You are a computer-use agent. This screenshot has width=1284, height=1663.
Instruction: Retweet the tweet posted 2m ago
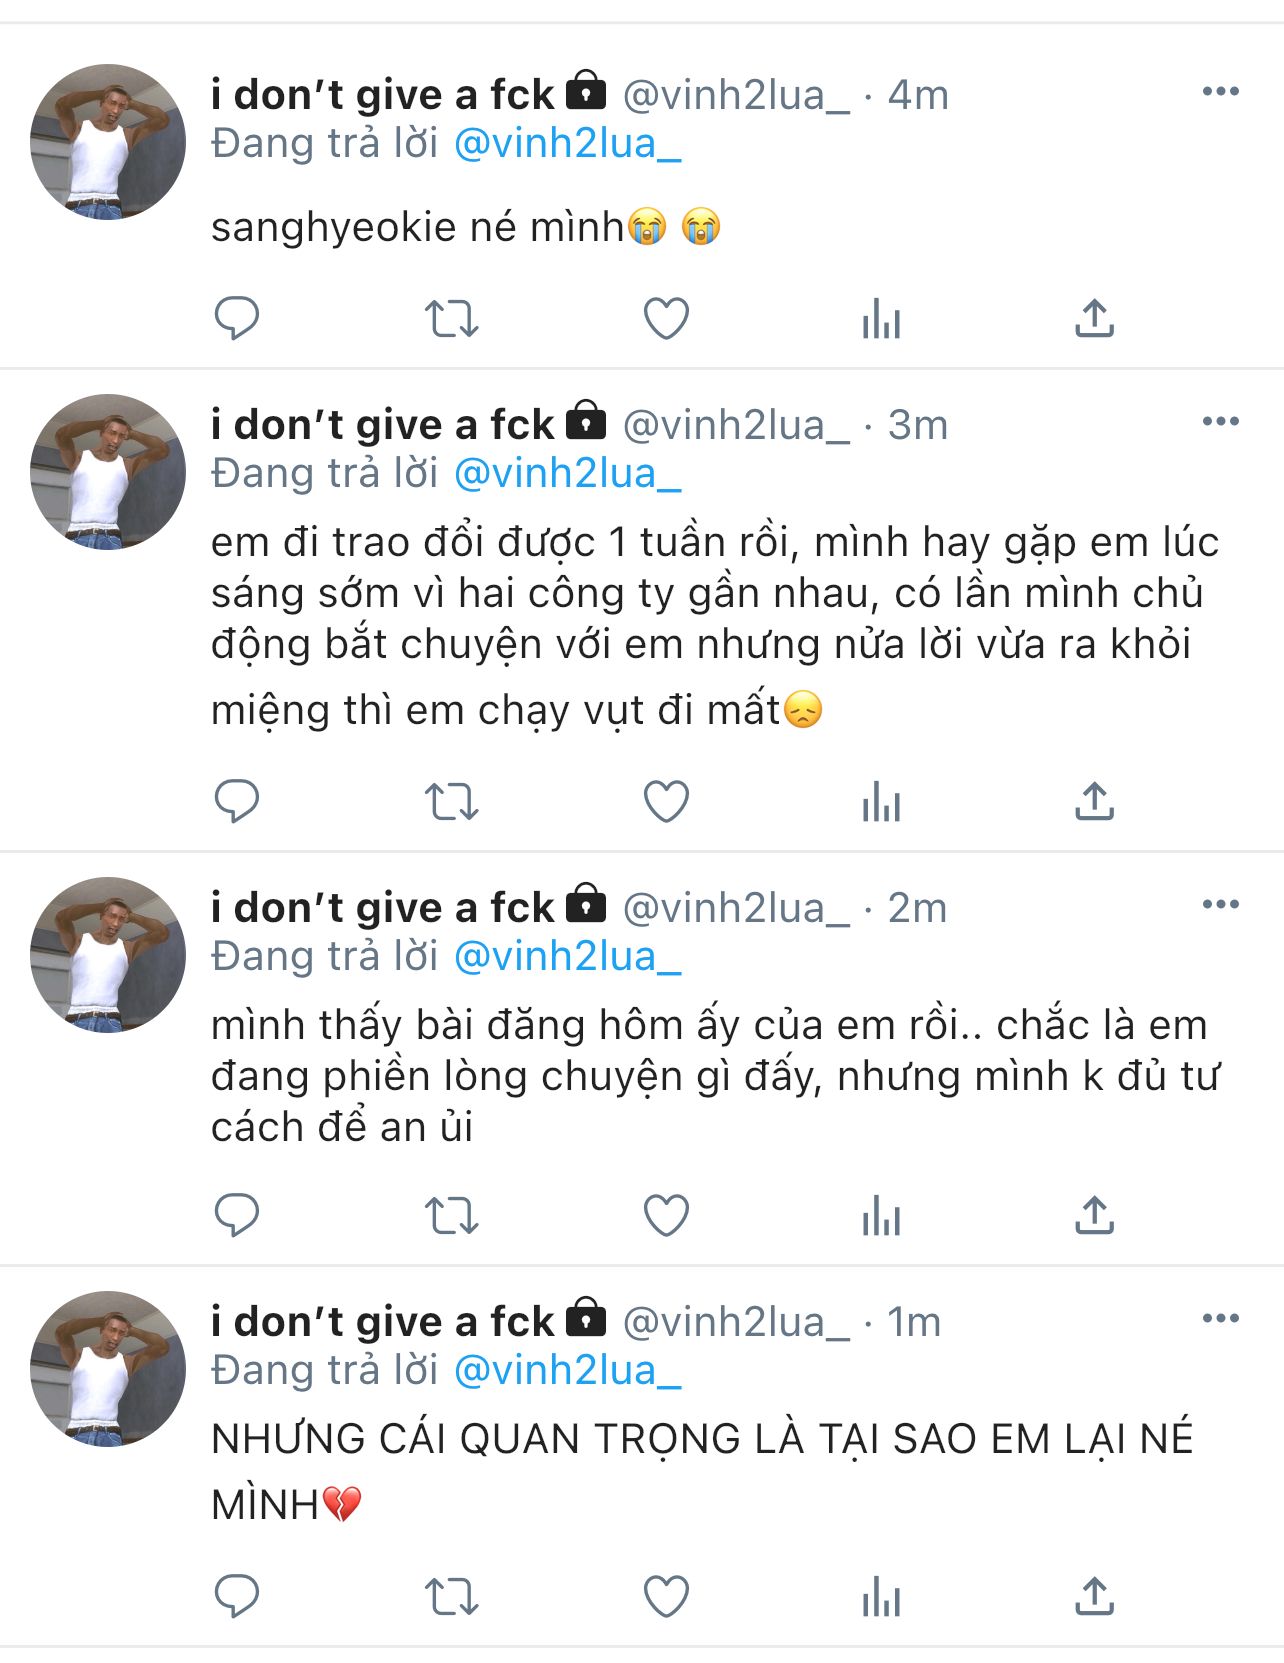click(x=452, y=1216)
